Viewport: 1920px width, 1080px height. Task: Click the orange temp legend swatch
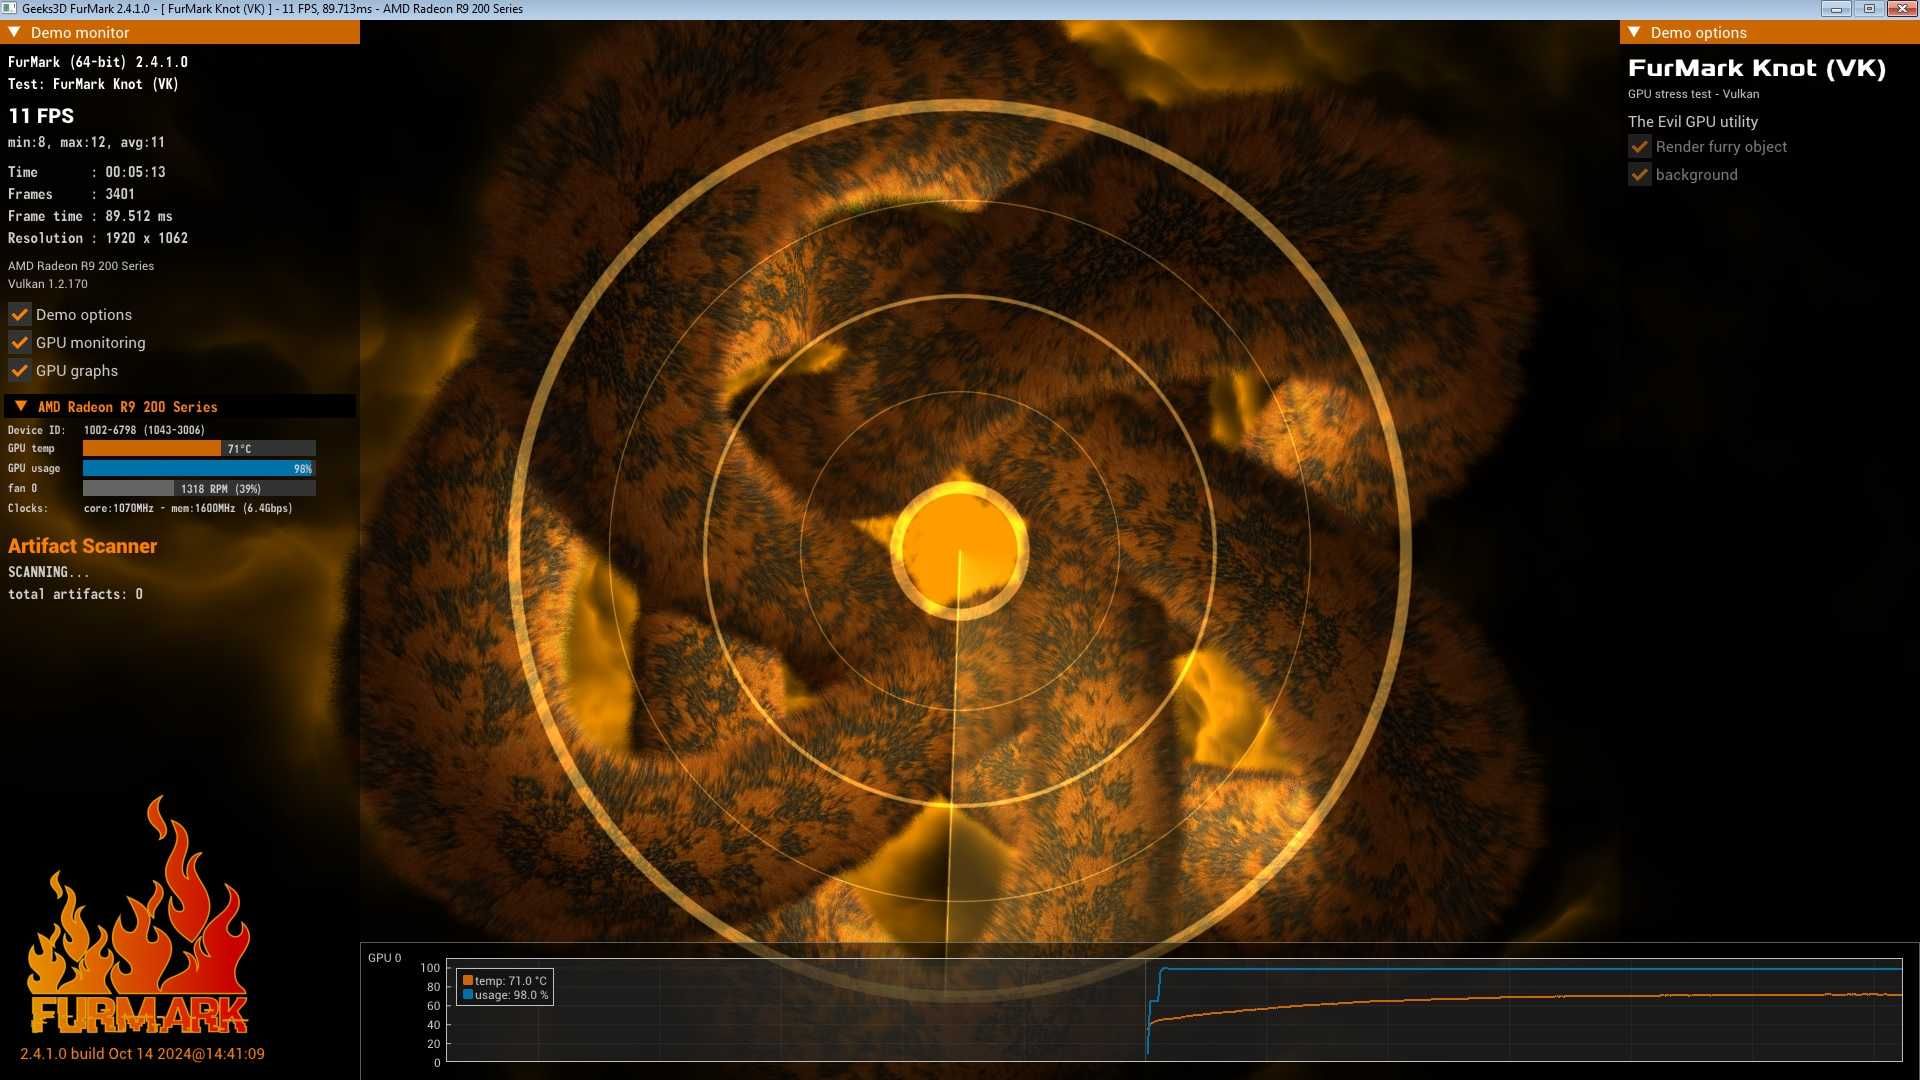[x=468, y=981]
